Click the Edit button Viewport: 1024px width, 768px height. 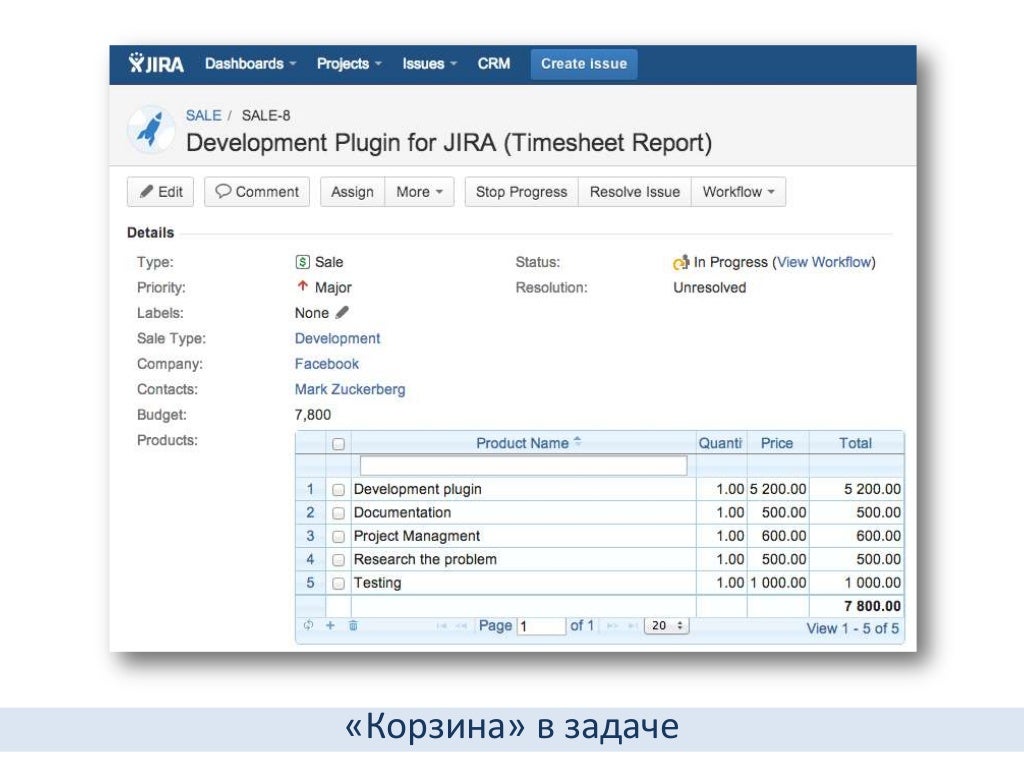click(161, 192)
